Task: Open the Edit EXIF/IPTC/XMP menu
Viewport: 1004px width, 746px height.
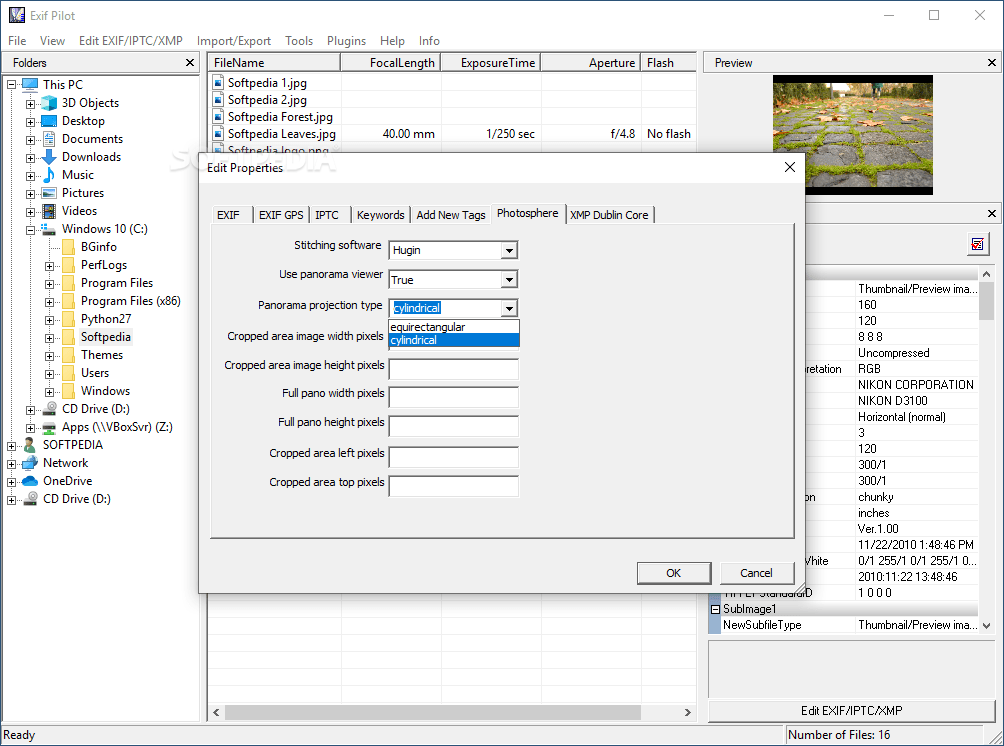Action: coord(131,41)
